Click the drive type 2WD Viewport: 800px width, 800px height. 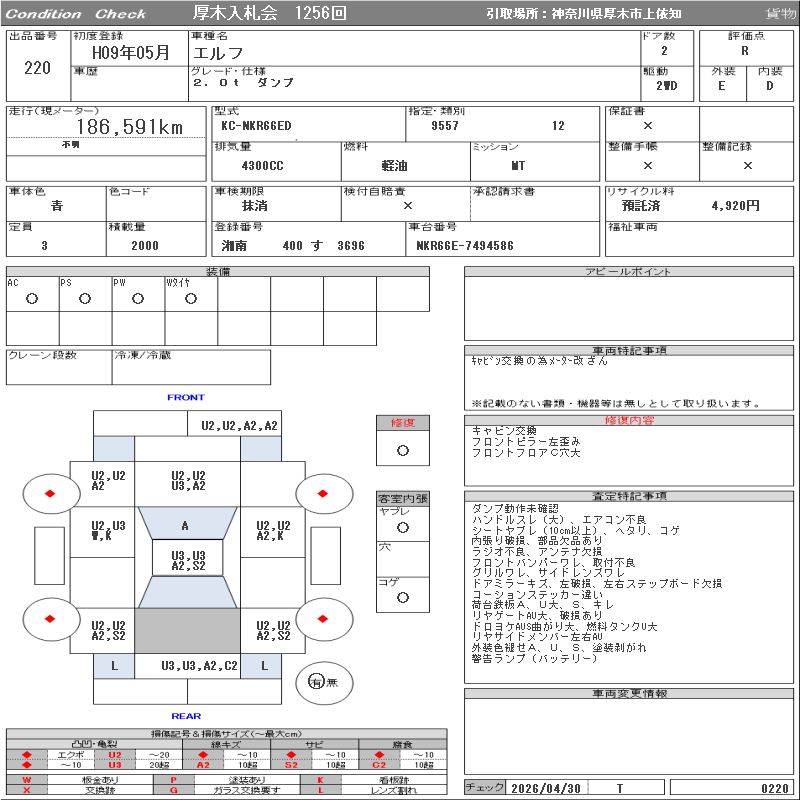pos(667,86)
